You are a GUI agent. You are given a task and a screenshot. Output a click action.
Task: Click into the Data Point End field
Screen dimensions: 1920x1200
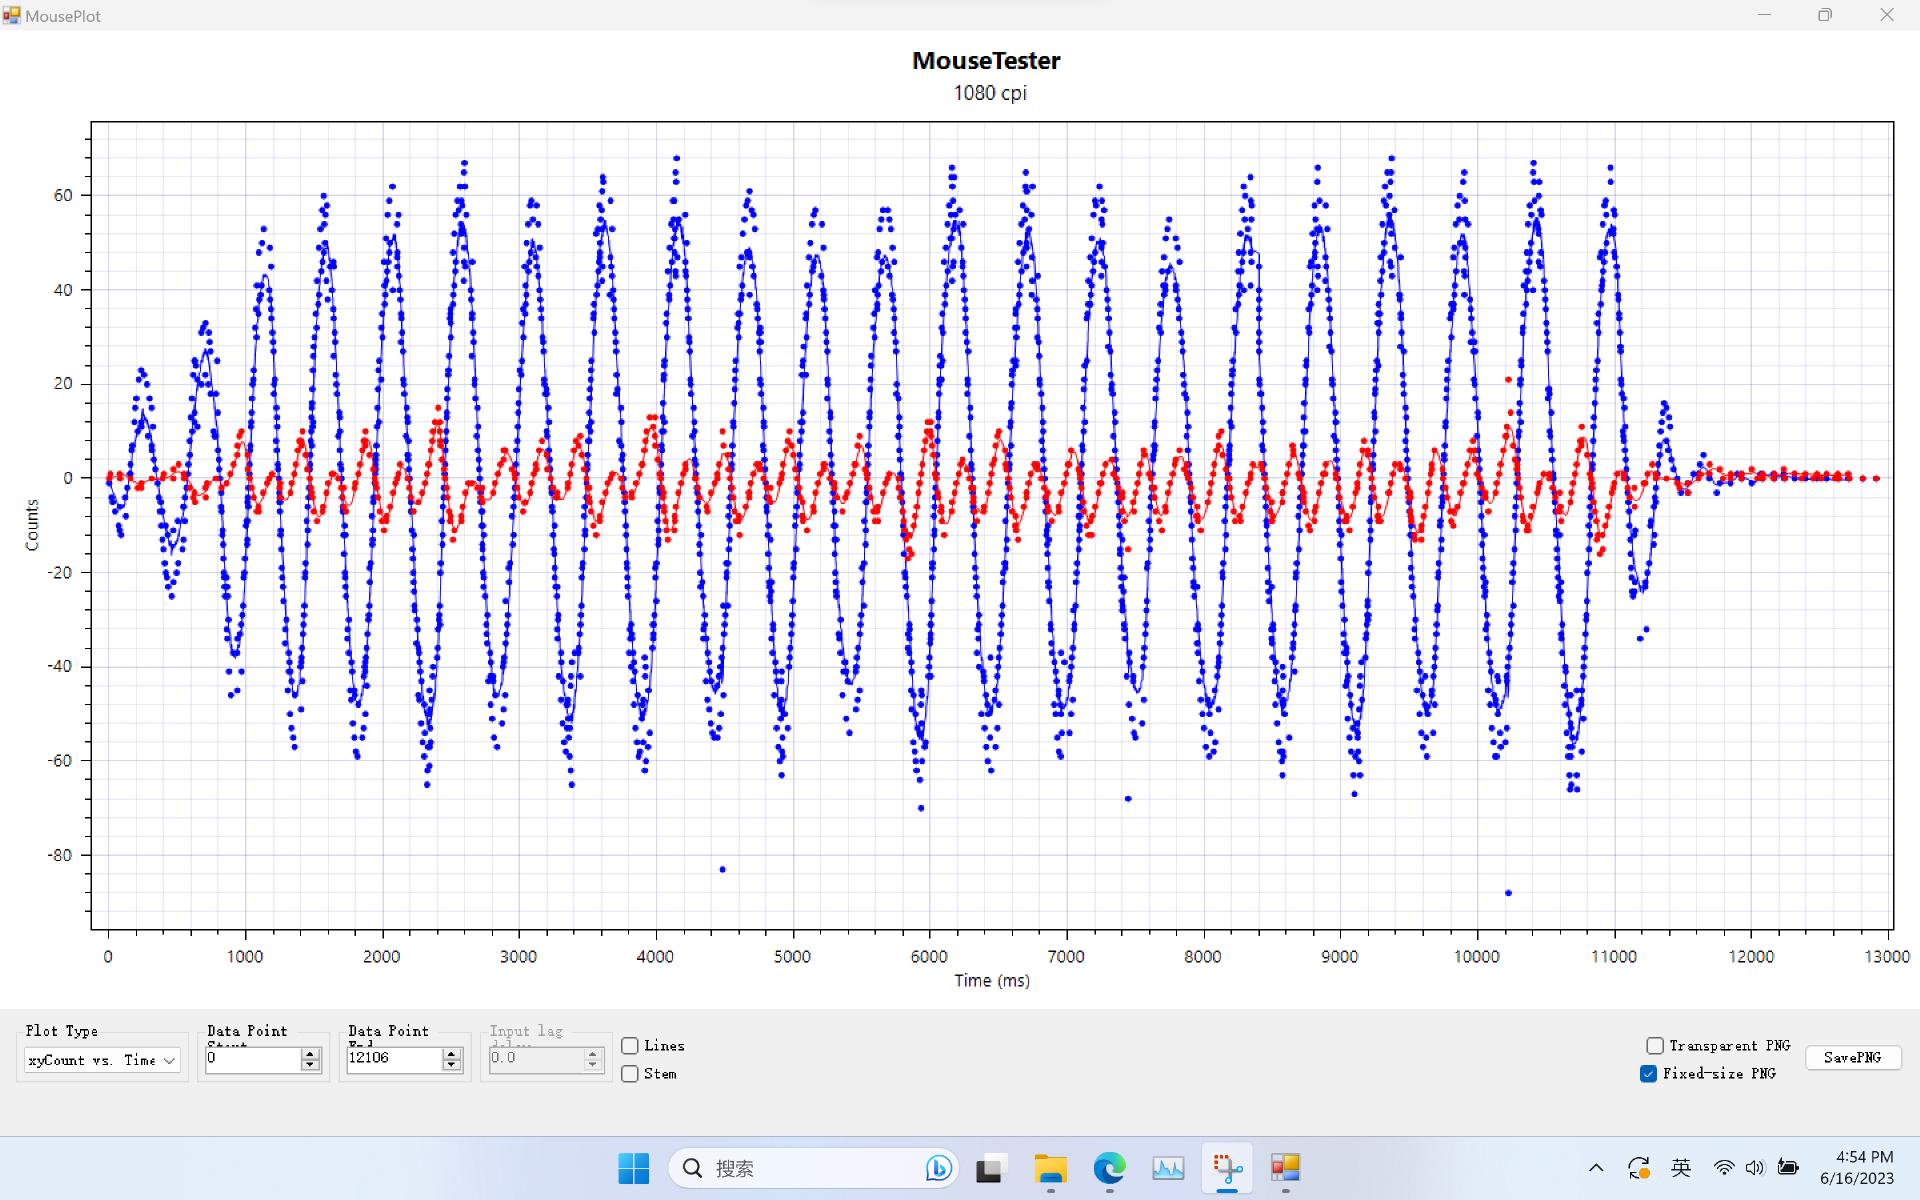[x=392, y=1059]
